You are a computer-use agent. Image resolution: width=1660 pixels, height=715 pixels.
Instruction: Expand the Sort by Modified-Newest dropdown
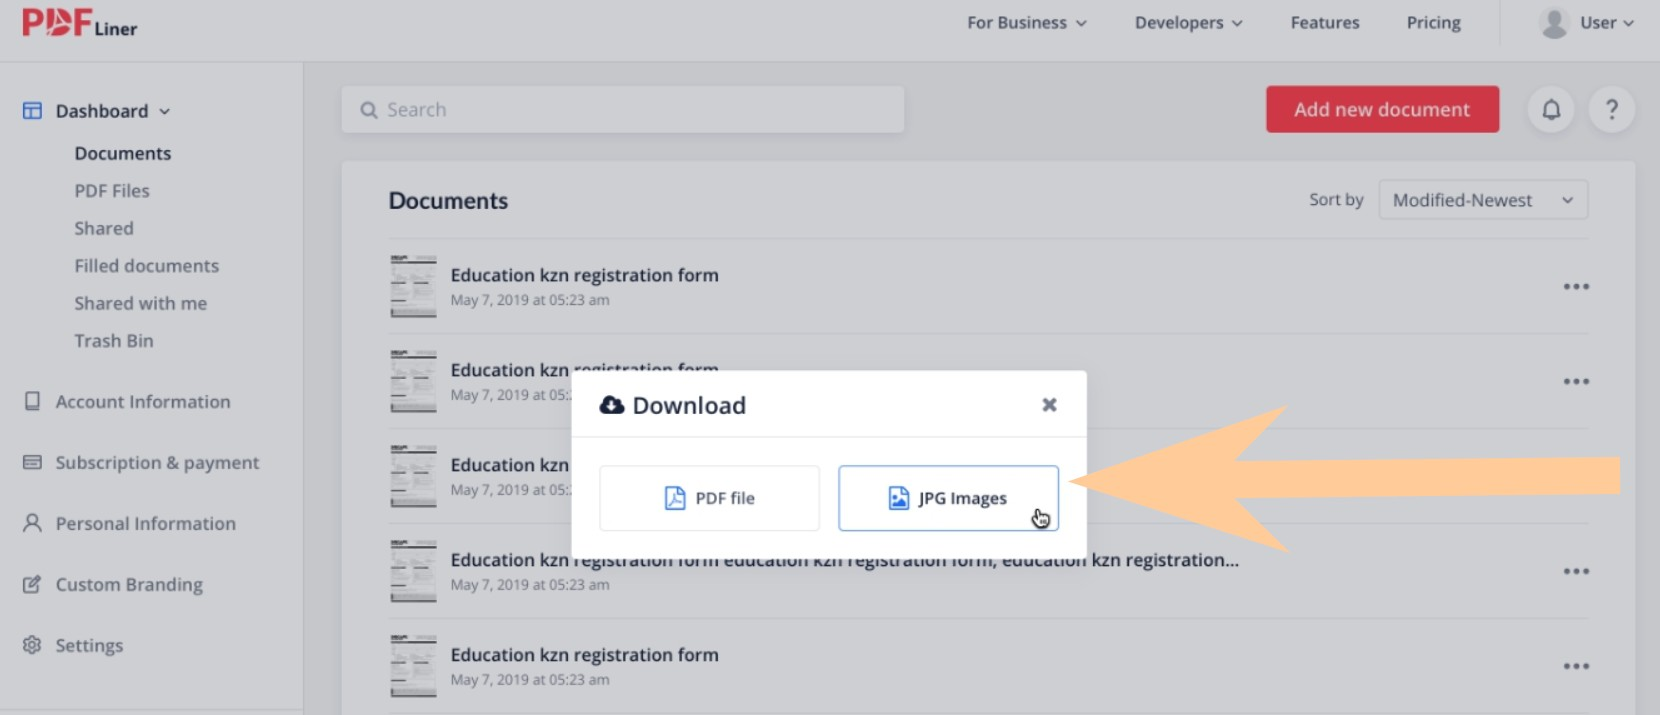[x=1483, y=200]
